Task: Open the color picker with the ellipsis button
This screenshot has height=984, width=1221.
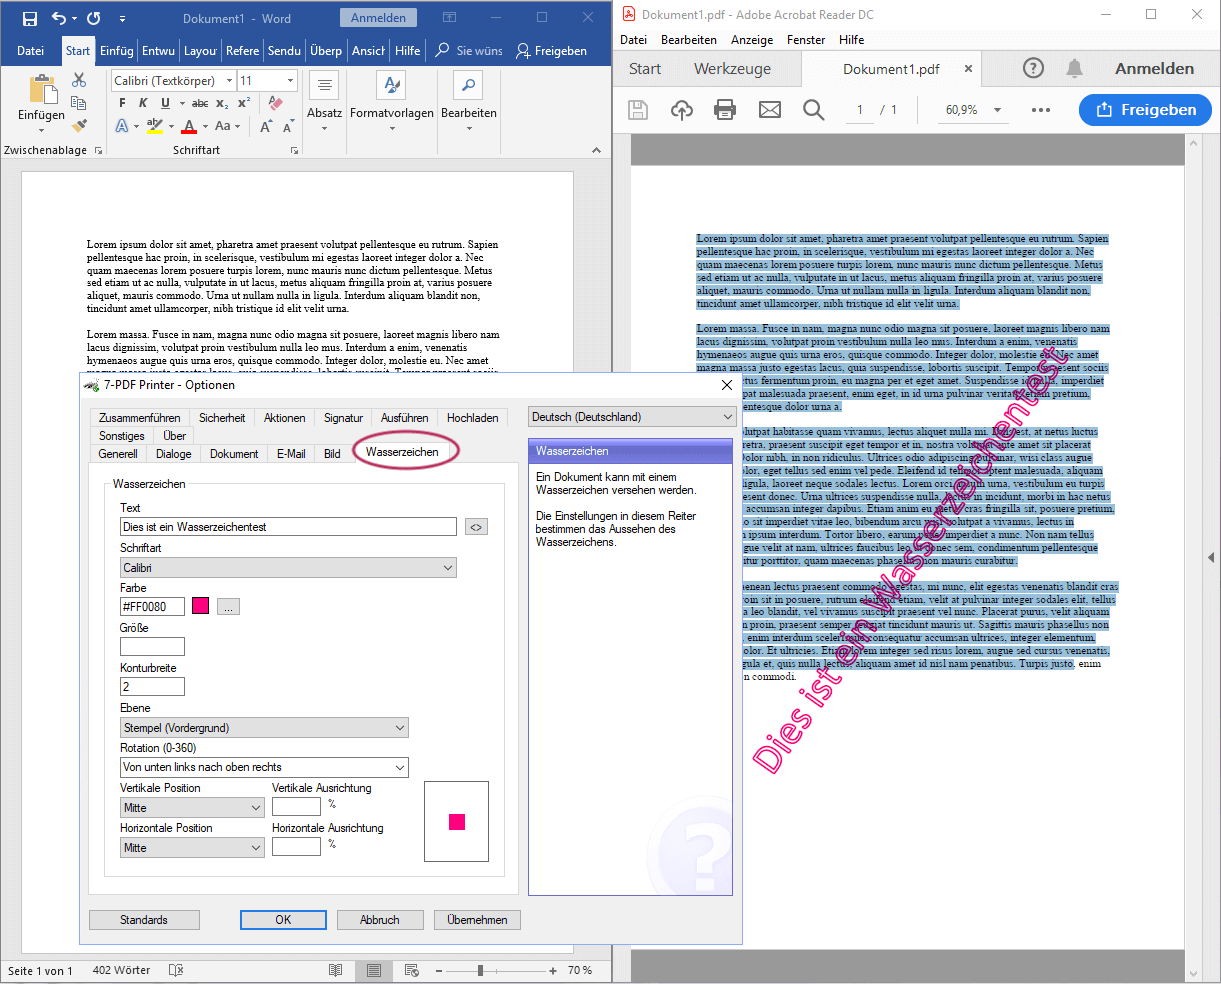Action: pos(229,607)
